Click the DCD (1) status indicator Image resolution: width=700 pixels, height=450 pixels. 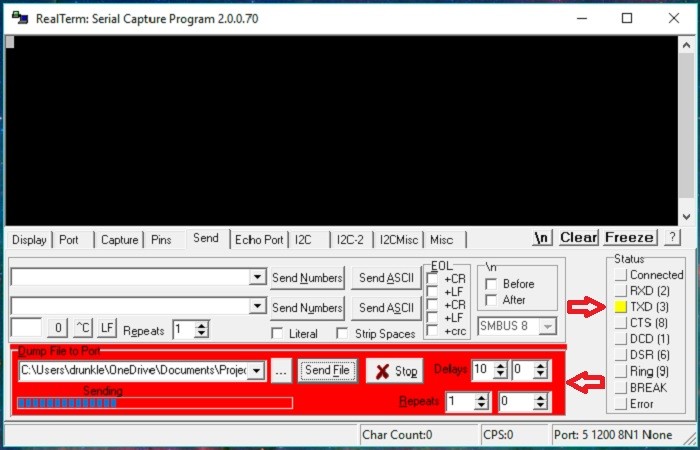(x=621, y=339)
